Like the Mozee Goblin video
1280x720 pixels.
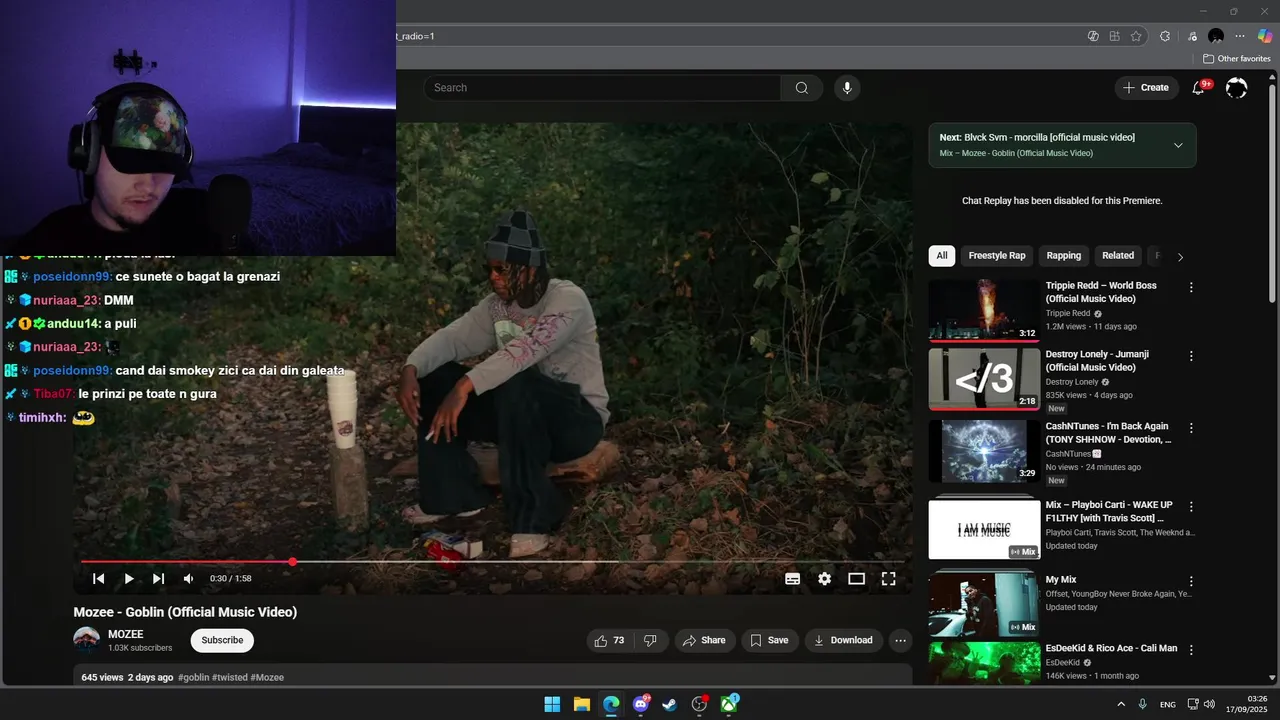point(610,640)
